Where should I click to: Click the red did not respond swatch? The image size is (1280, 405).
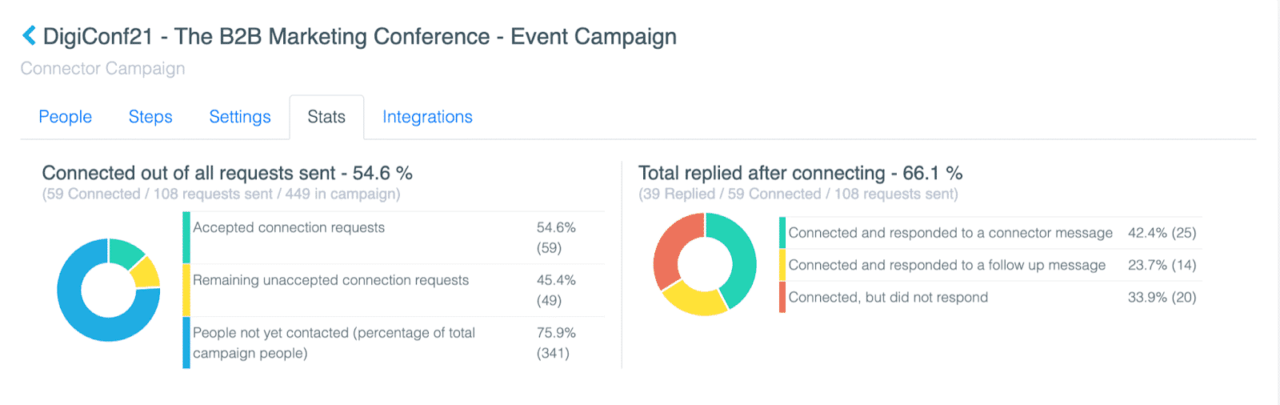(x=782, y=297)
